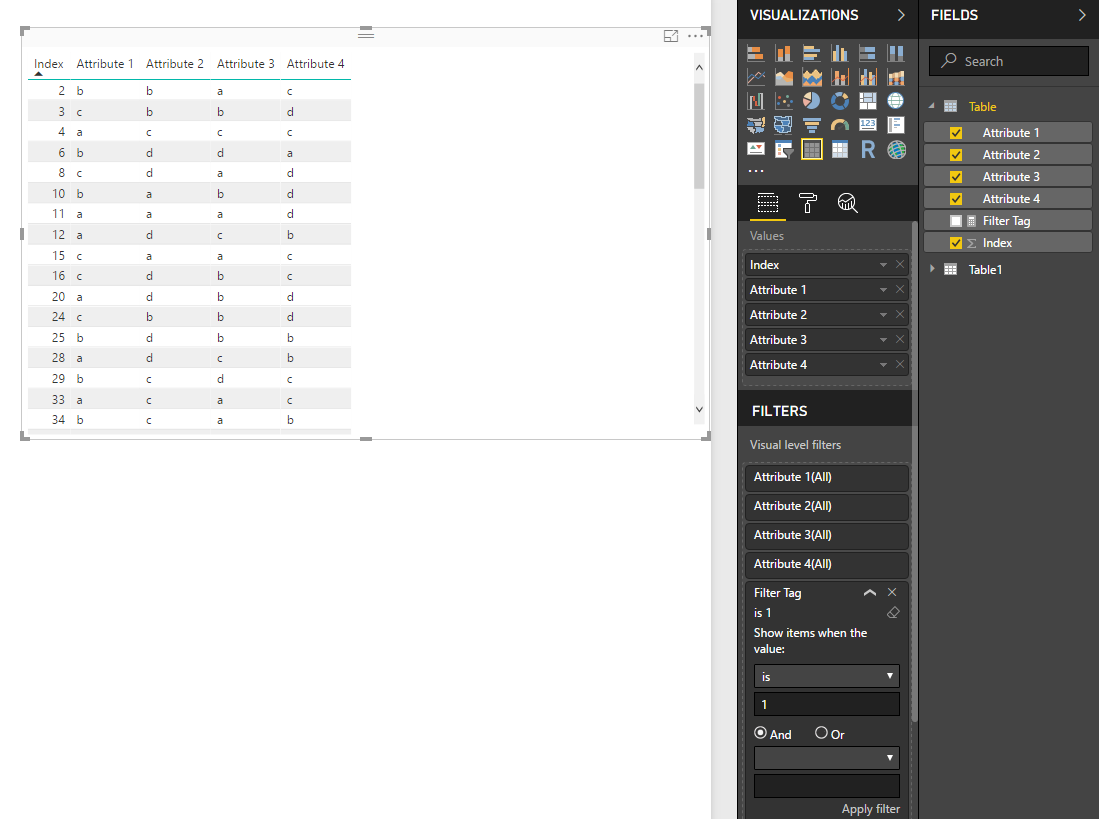1099x819 pixels.
Task: Uncheck the Attribute 1 field
Action: tap(955, 132)
